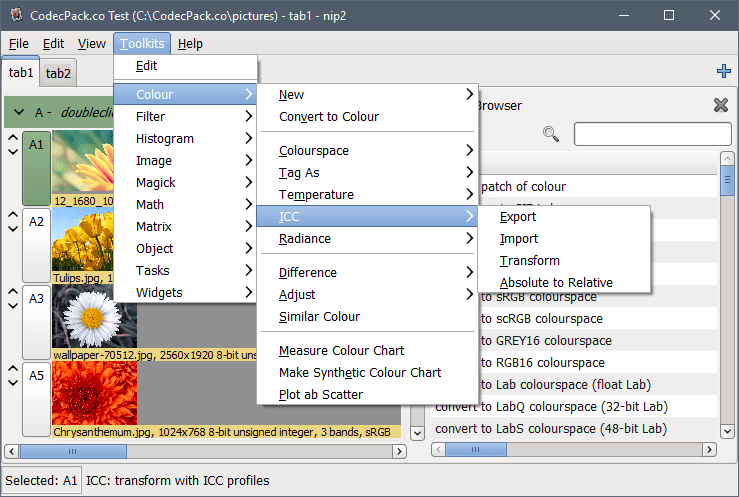Click the Chrysanthemum.jpg thumbnail
739x497 pixels.
pos(94,392)
